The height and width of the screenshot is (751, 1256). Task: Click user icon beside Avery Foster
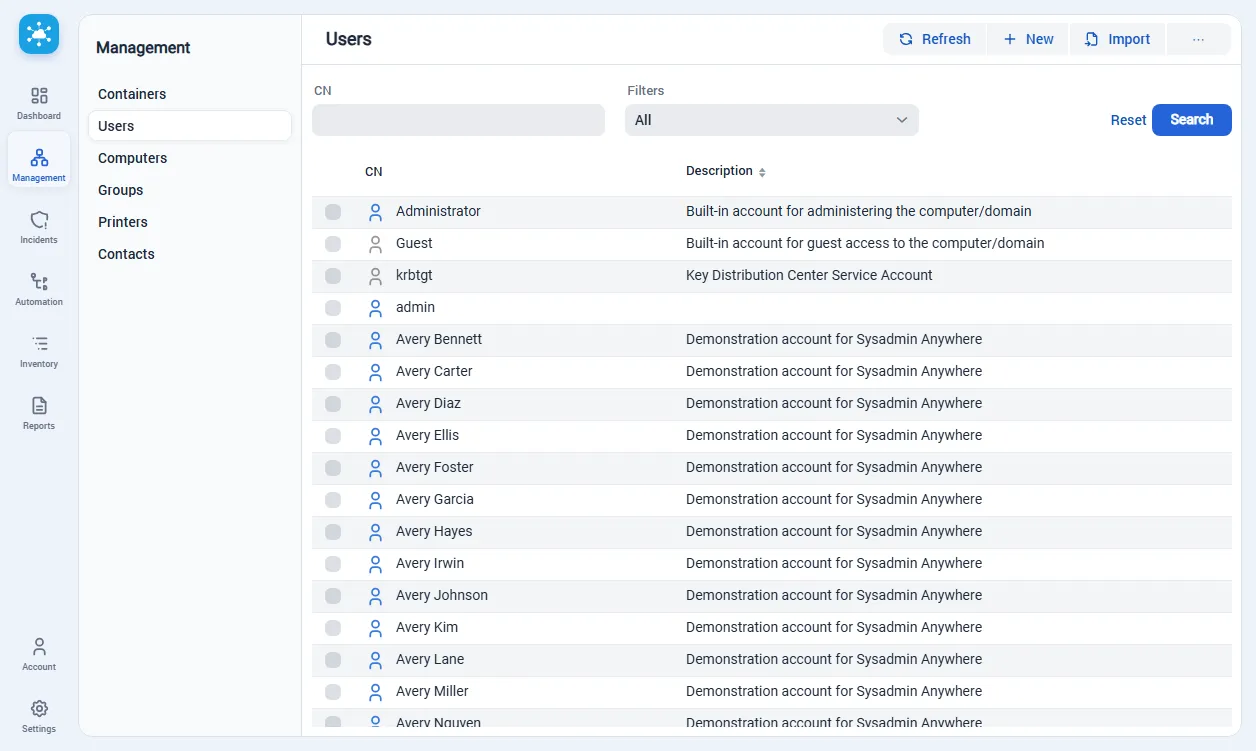pyautogui.click(x=375, y=468)
